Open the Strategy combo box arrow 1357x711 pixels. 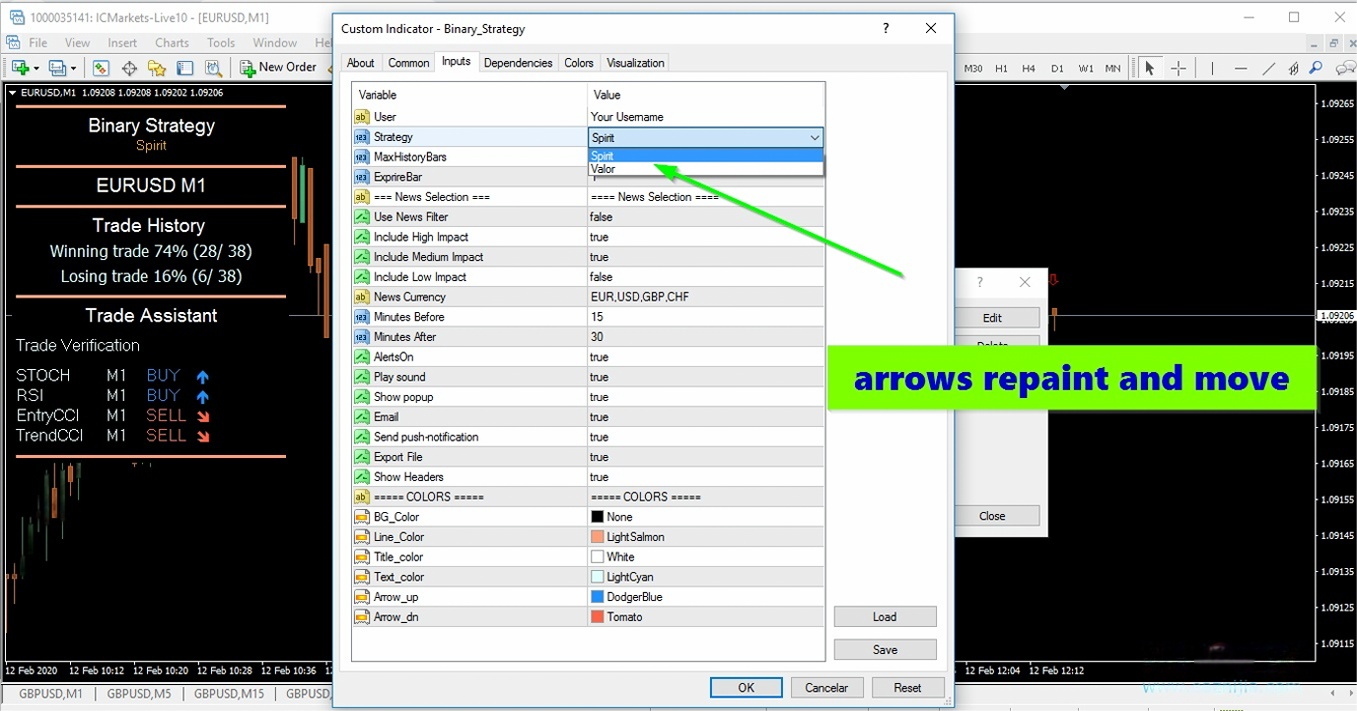coord(814,137)
